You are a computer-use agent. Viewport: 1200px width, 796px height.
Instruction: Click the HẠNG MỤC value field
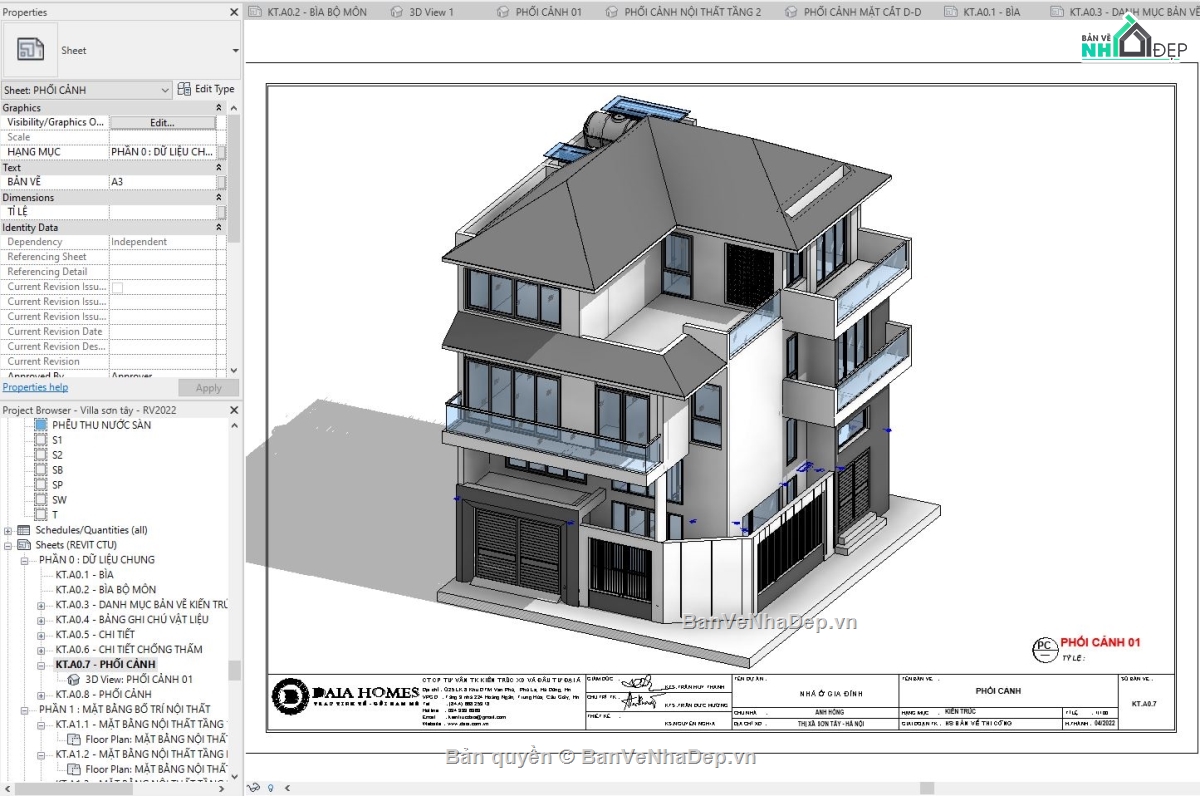[162, 152]
